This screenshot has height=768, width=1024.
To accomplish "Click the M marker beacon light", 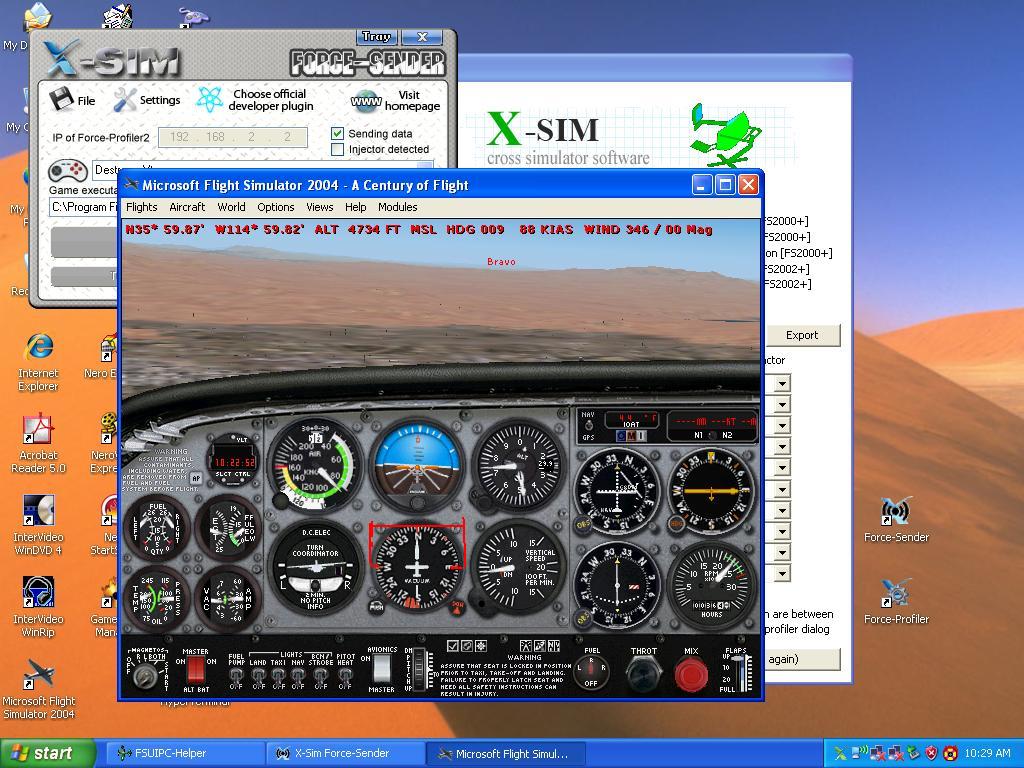I will coord(632,436).
